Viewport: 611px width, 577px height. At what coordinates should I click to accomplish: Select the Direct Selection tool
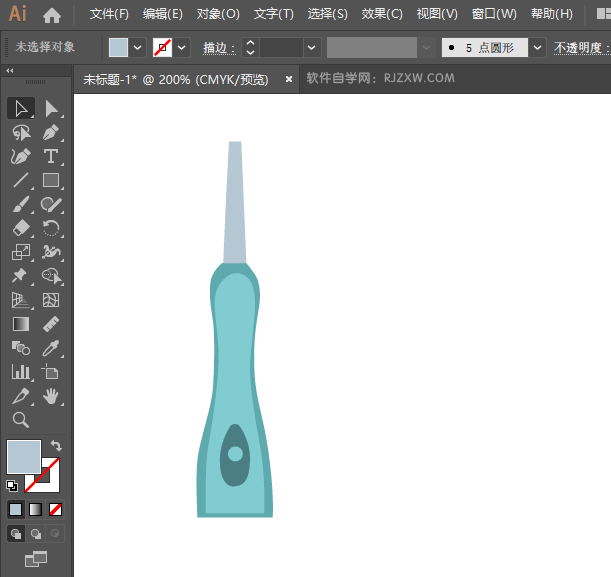pos(52,108)
